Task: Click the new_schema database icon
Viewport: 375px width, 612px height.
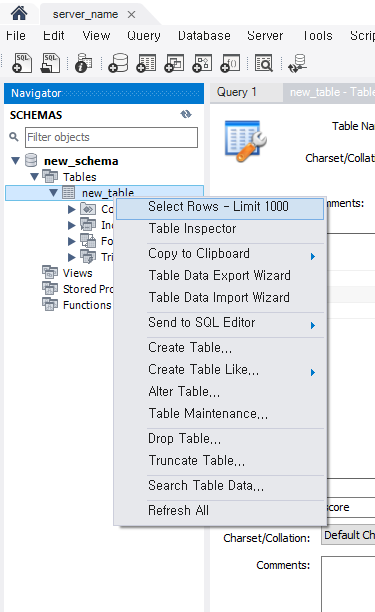Action: click(31, 160)
